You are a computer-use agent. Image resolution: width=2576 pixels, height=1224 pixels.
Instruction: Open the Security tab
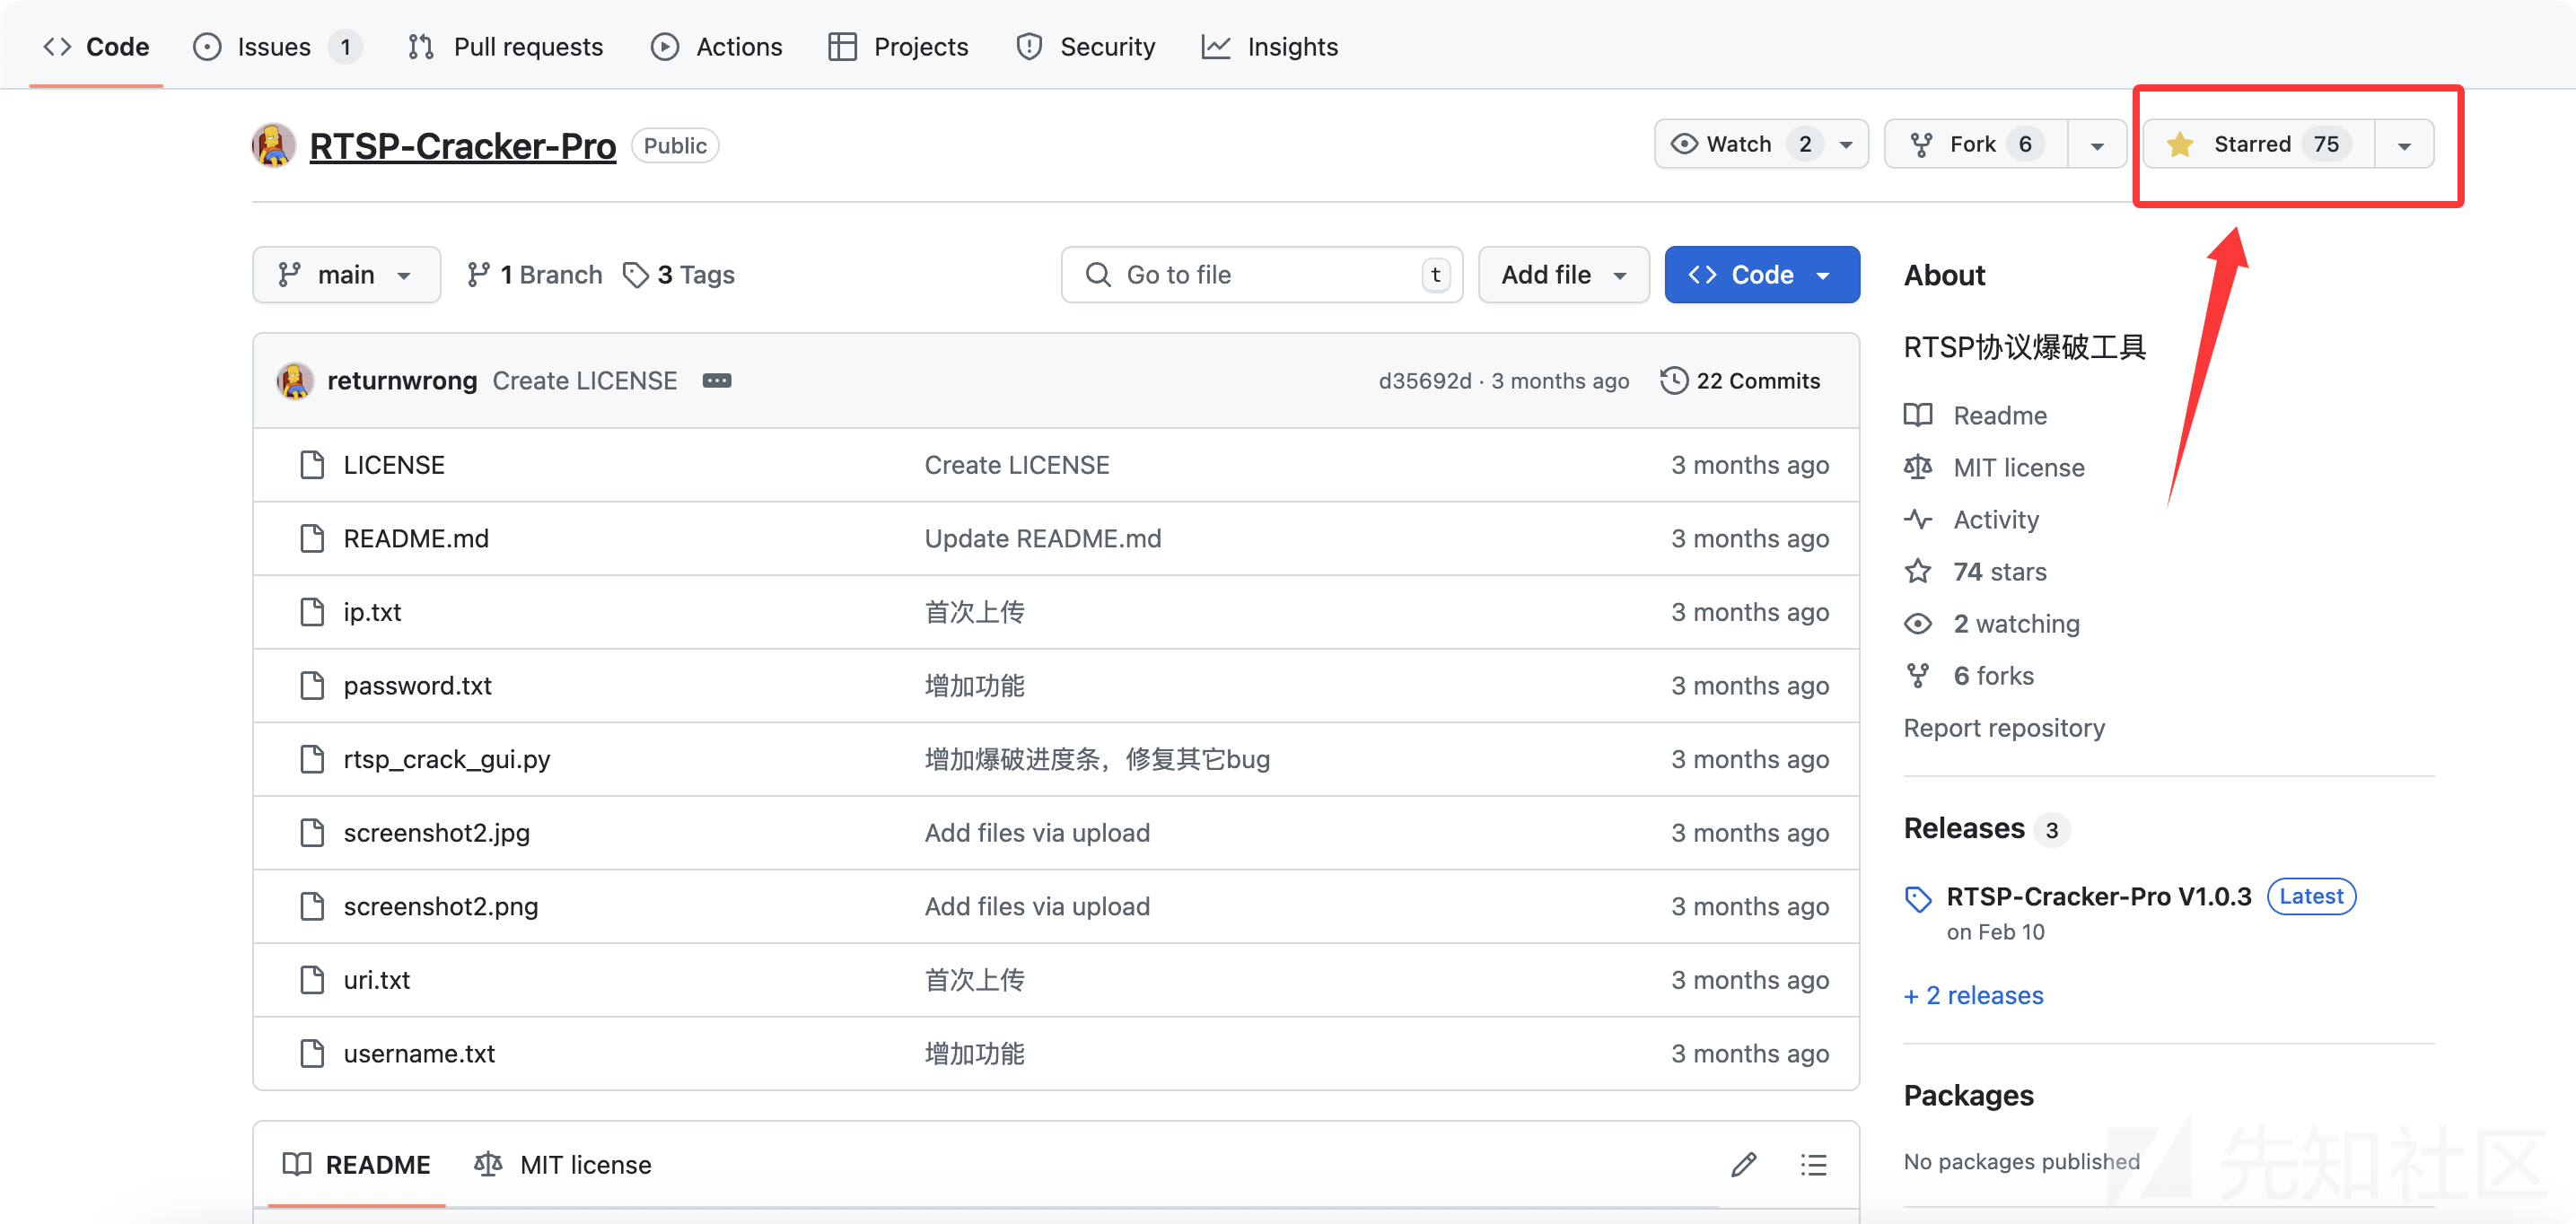[x=1085, y=47]
